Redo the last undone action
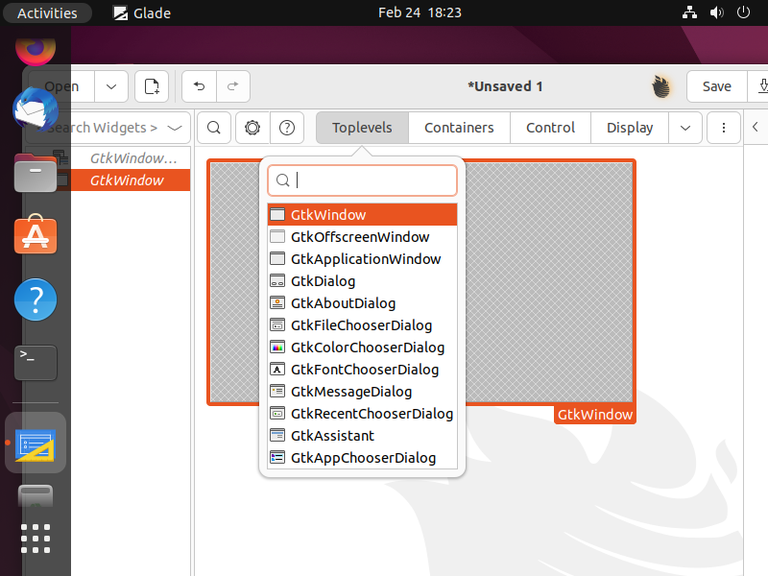The height and width of the screenshot is (576, 768). pos(233,87)
